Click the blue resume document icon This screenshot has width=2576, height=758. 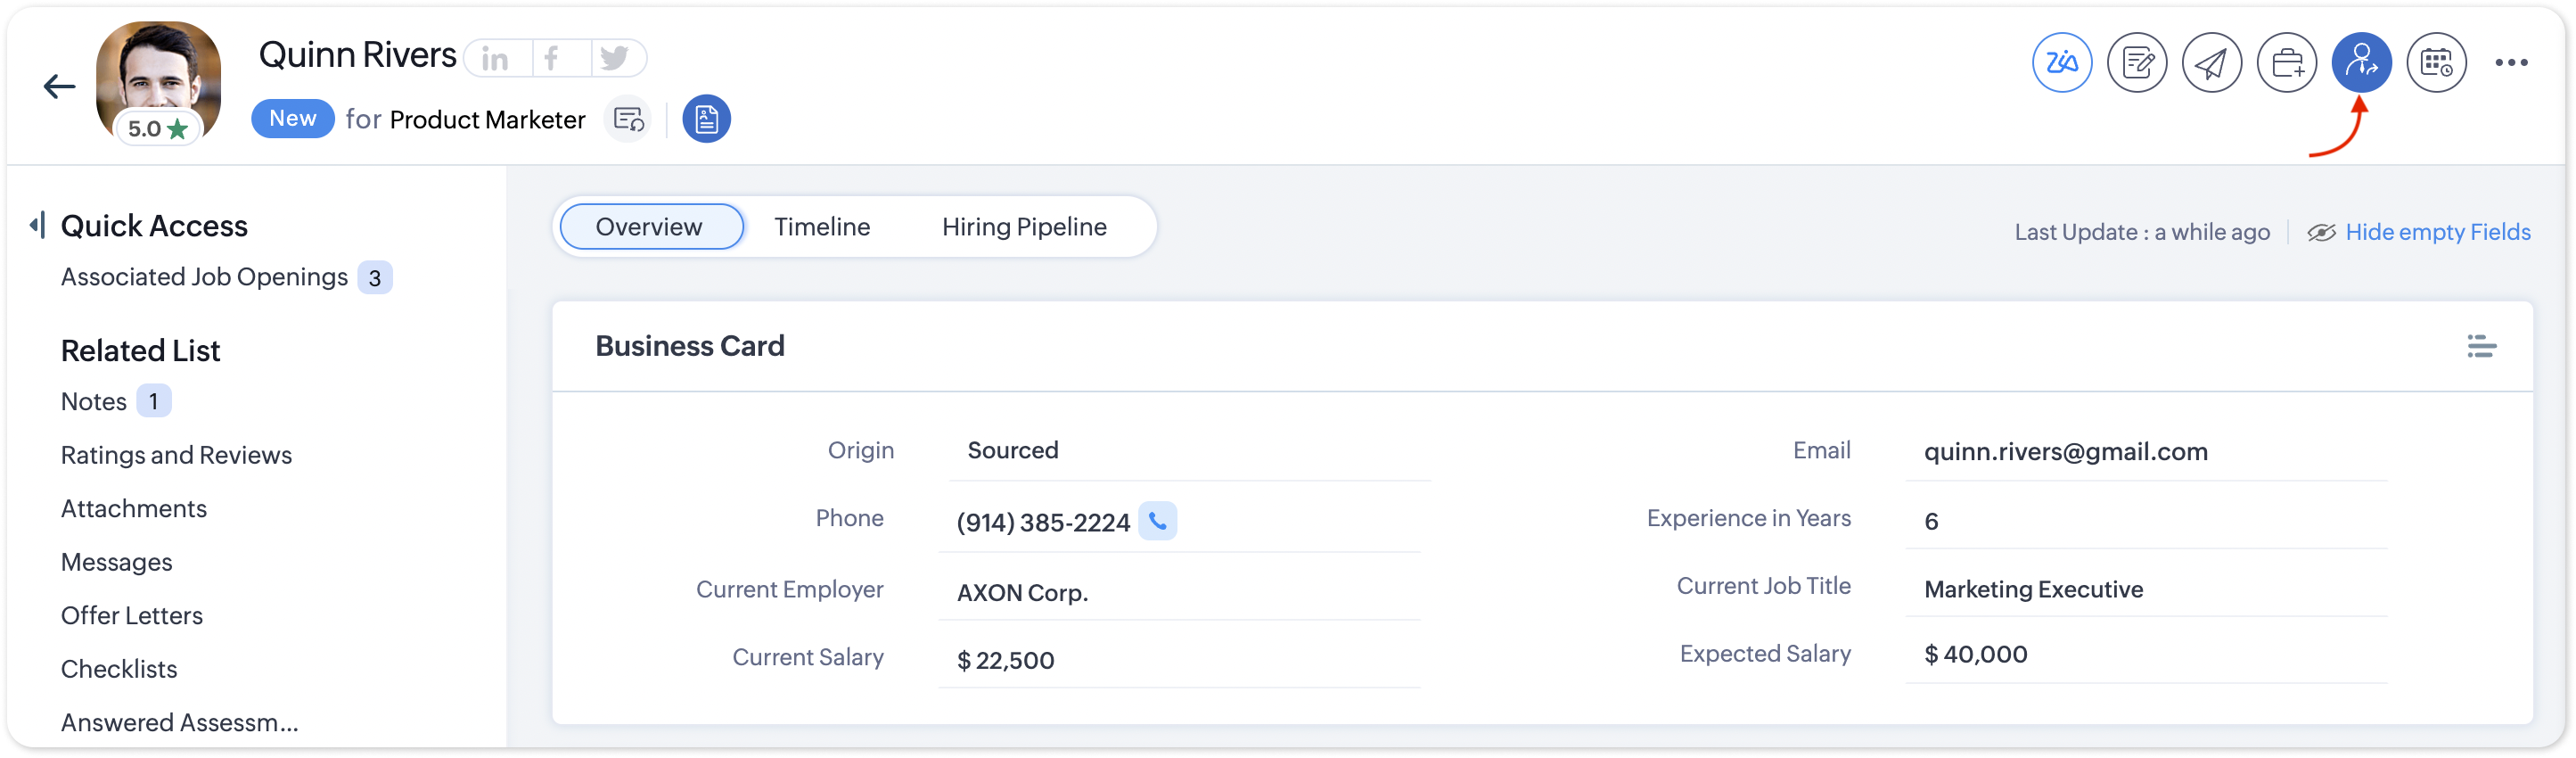coord(706,120)
